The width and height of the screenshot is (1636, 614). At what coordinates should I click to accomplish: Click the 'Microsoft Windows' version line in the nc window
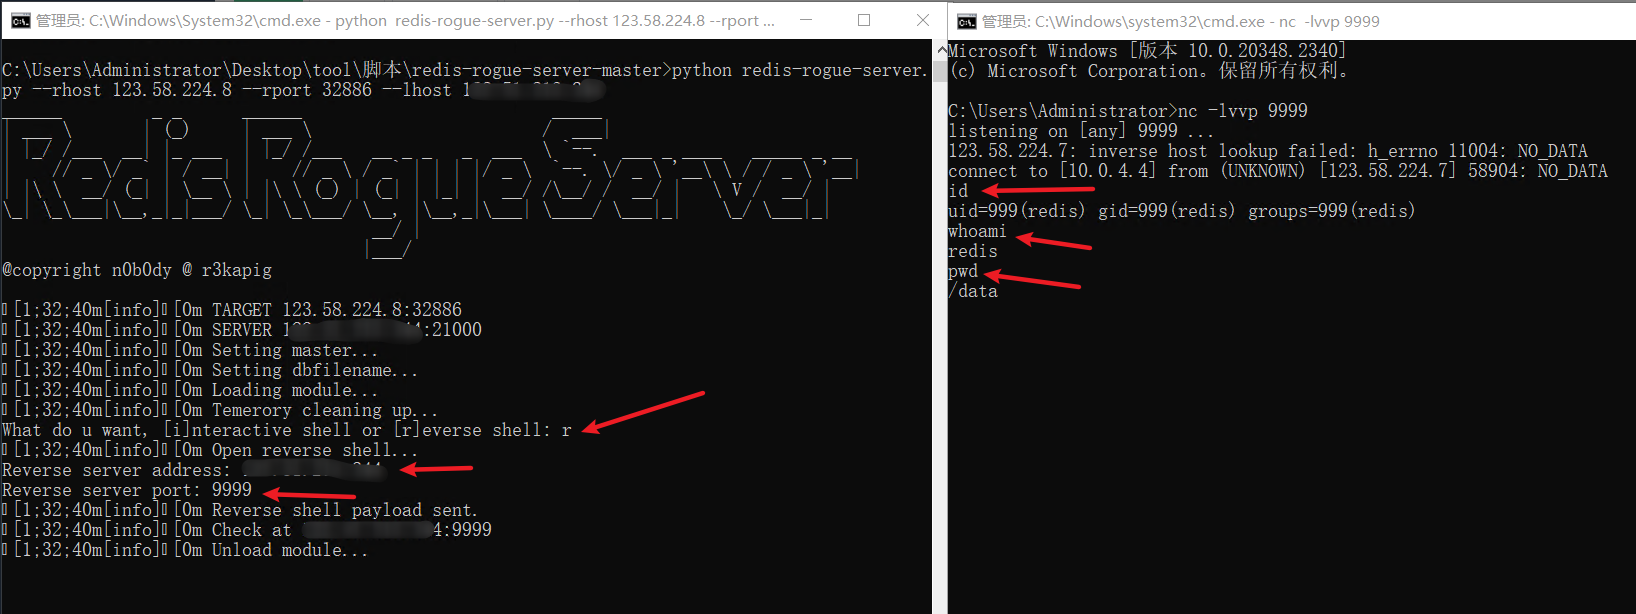click(x=1147, y=51)
